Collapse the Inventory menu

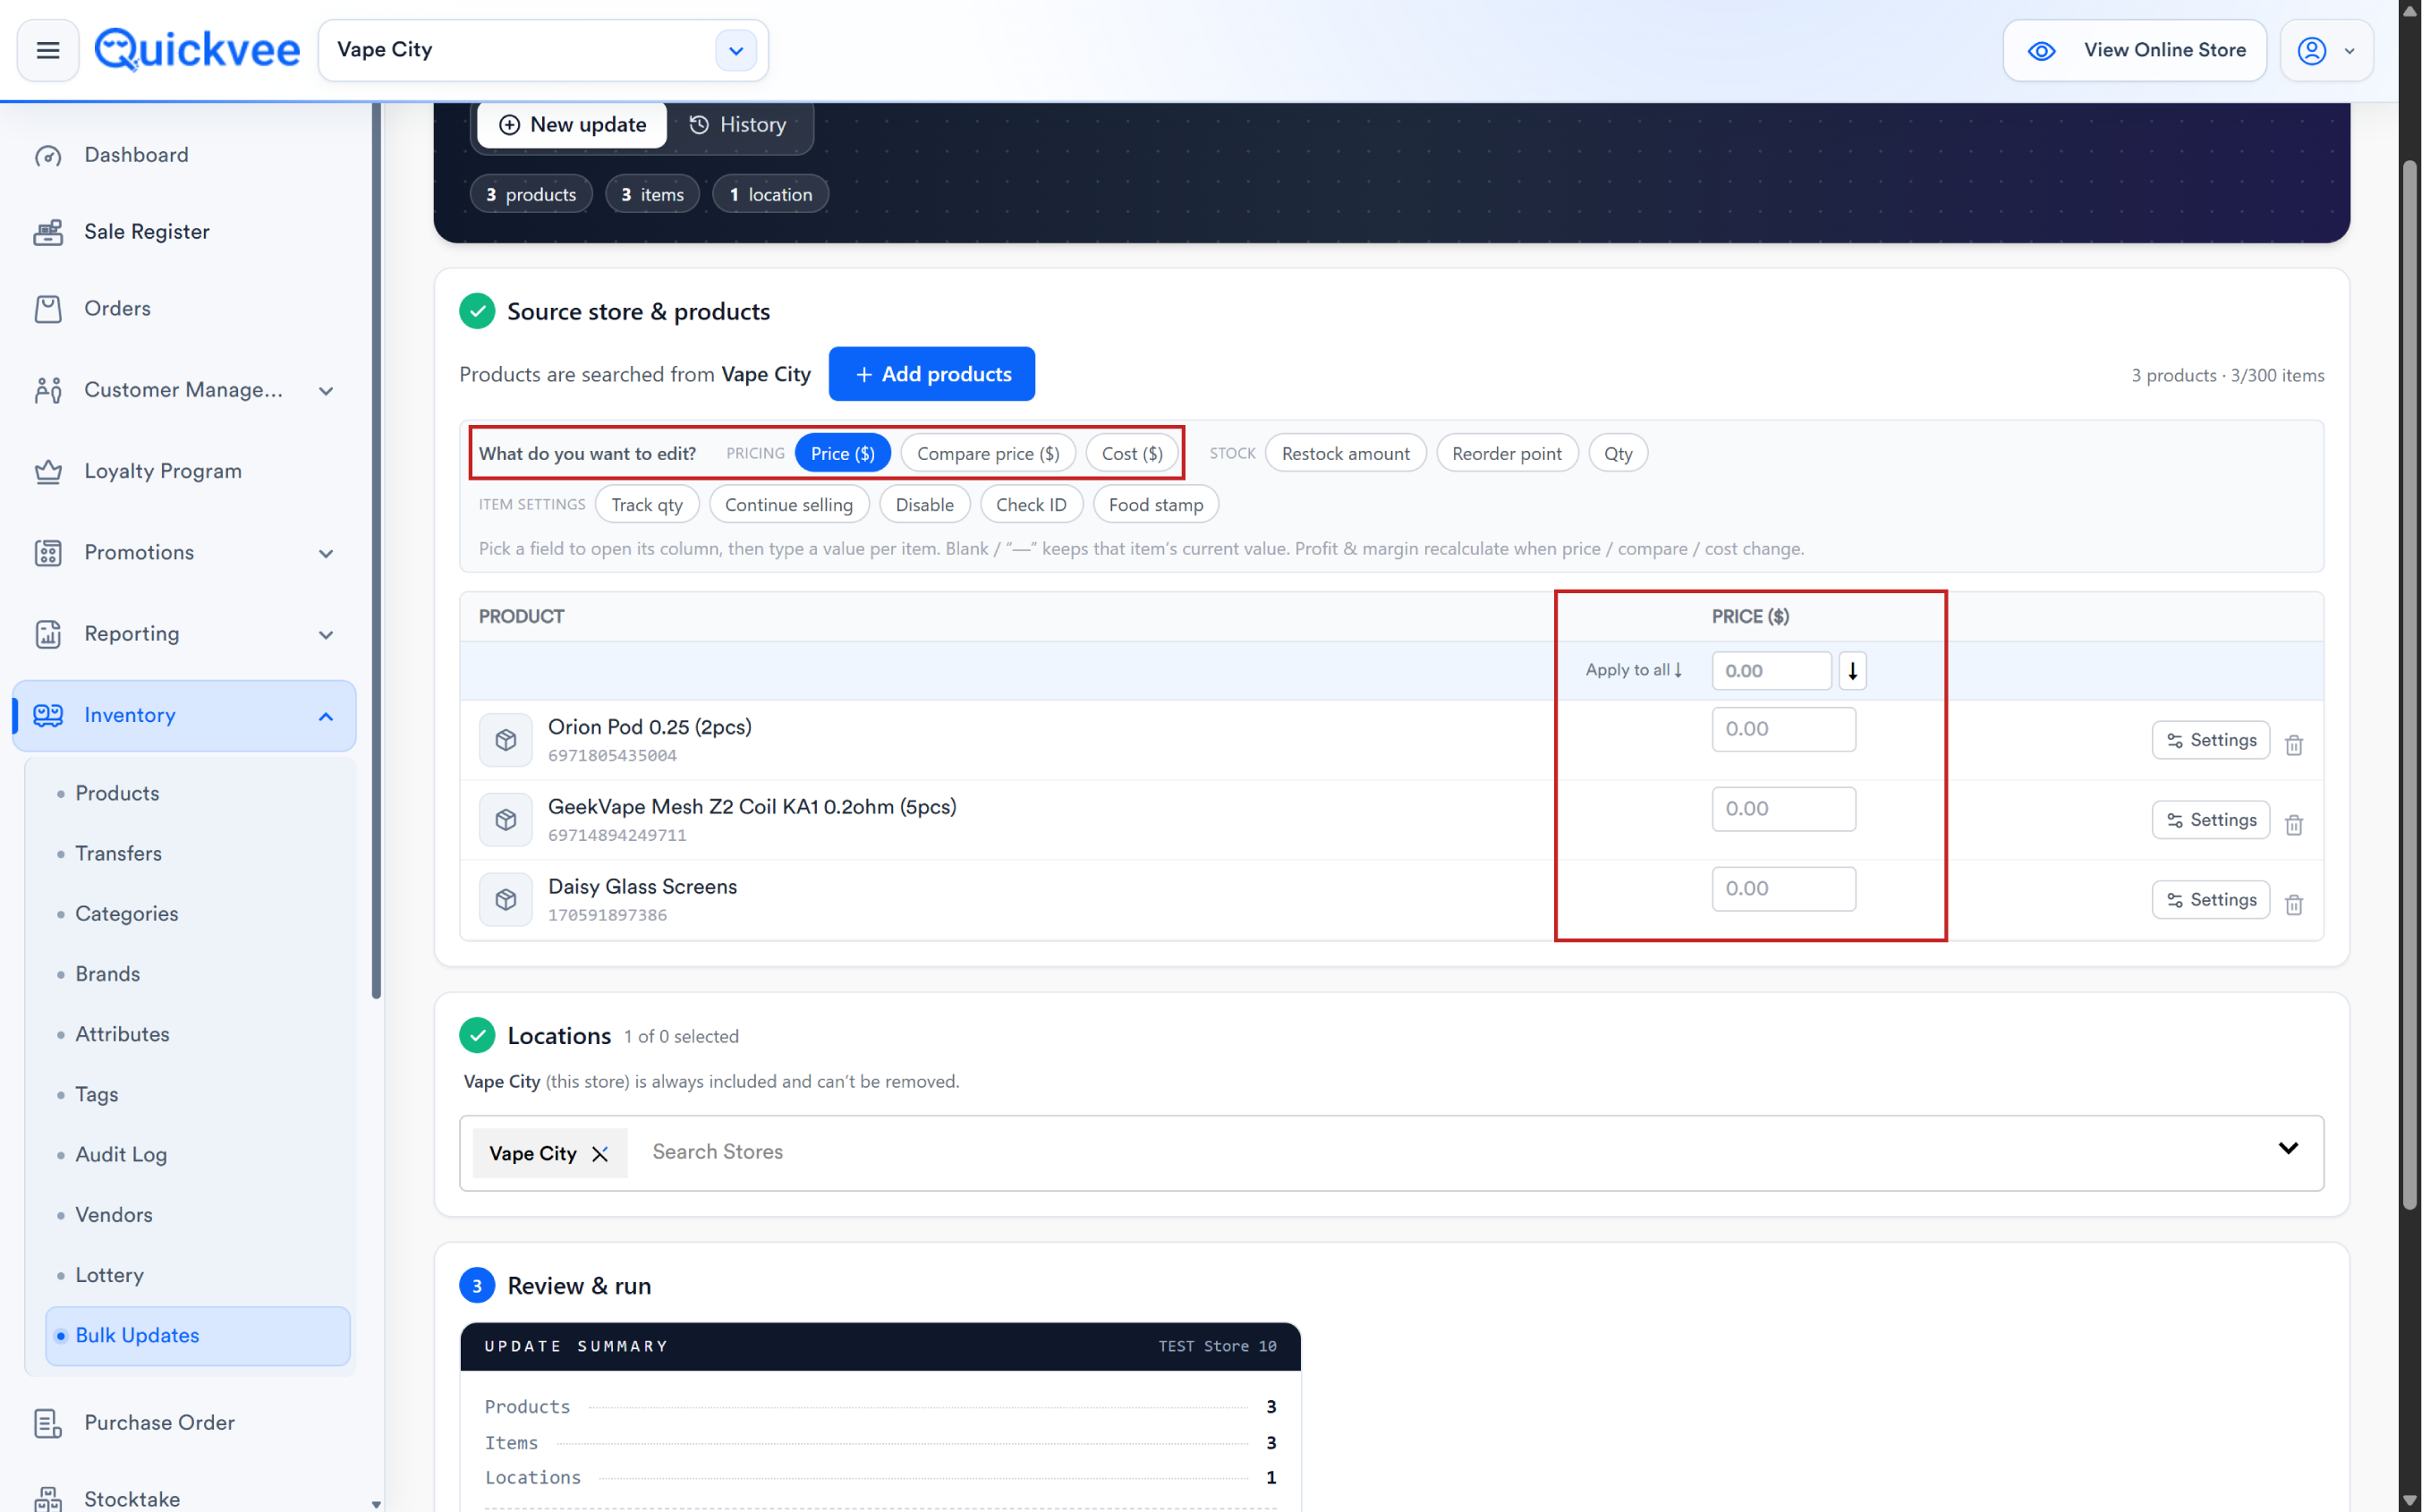coord(326,716)
